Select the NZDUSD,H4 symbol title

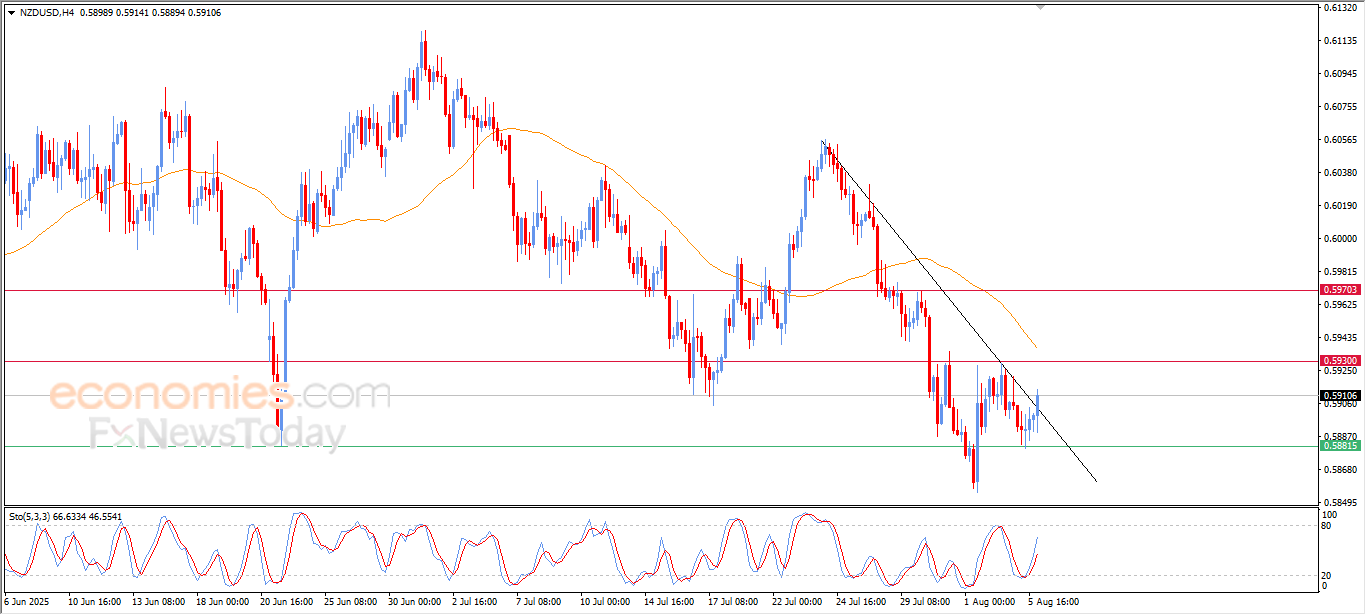point(47,13)
